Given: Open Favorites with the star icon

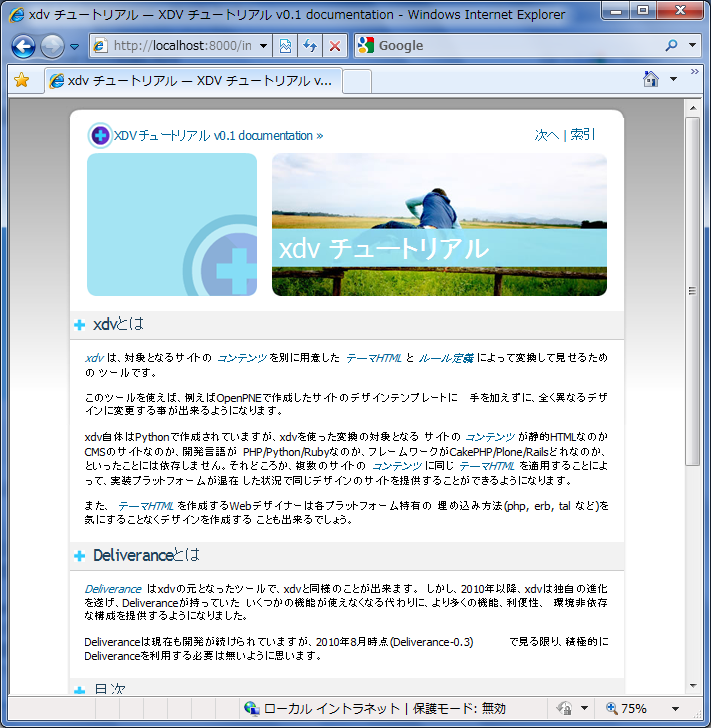Looking at the screenshot, I should 21,80.
